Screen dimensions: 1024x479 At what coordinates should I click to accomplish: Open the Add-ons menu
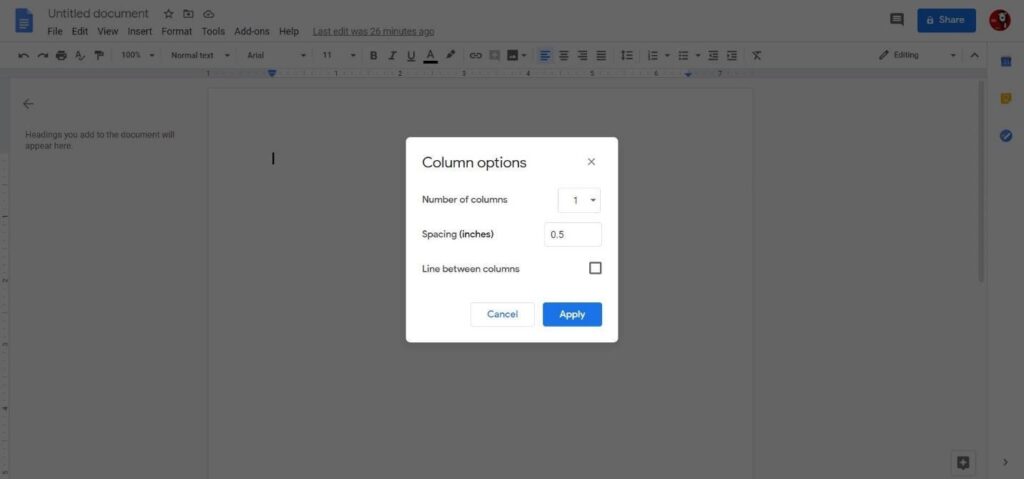coord(252,31)
